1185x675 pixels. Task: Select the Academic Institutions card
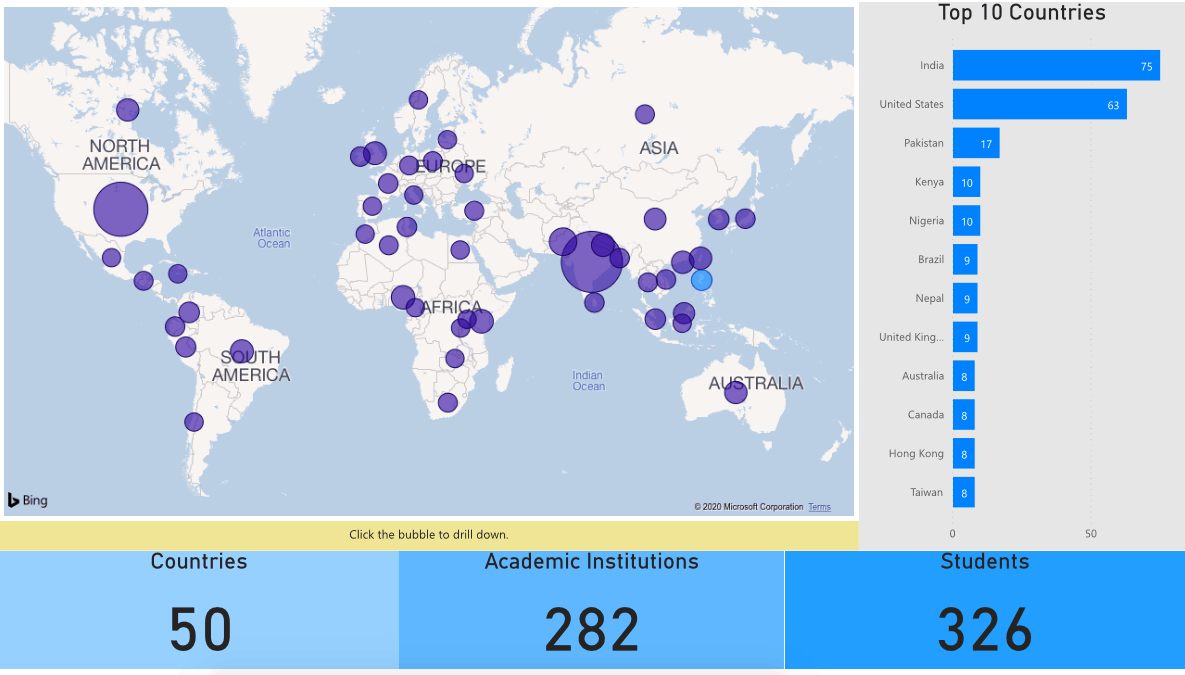coord(591,610)
